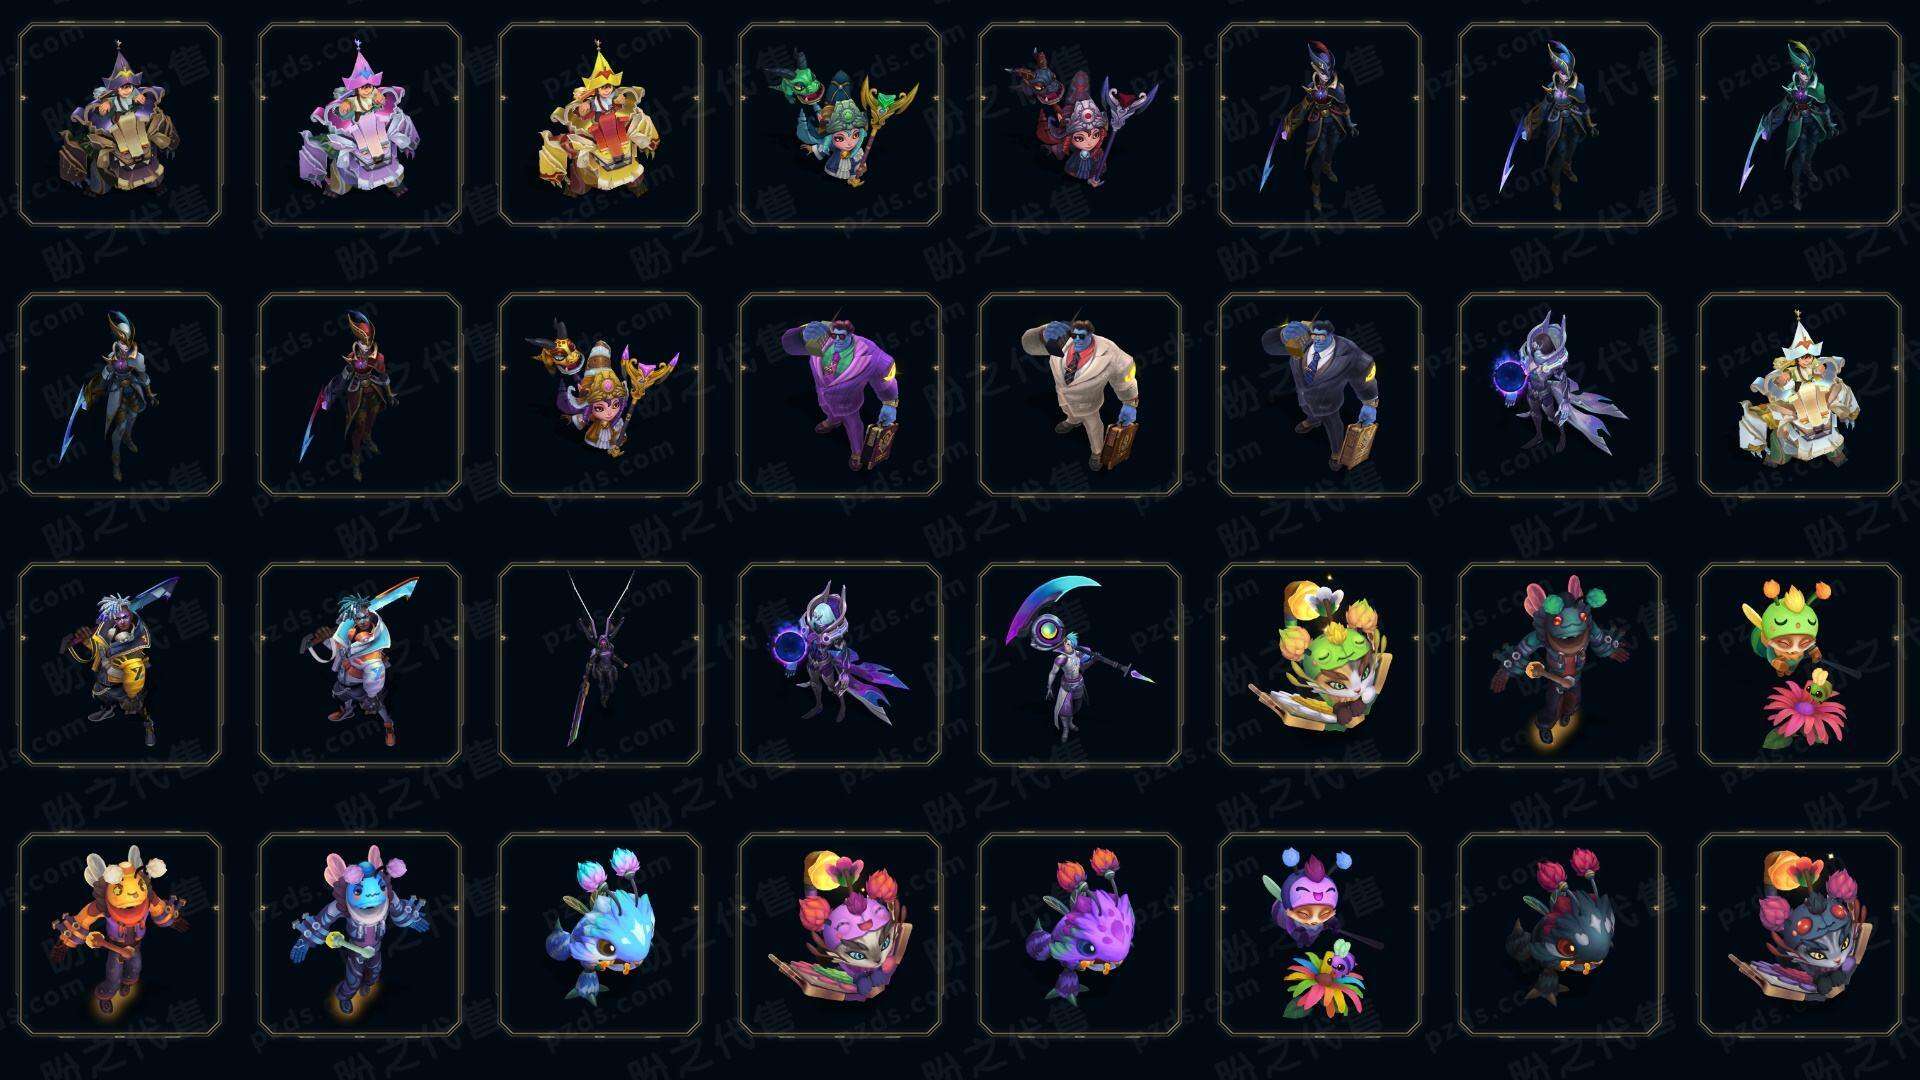Choose the purple suit giant with briefcase
1920x1080 pixels.
click(840, 395)
